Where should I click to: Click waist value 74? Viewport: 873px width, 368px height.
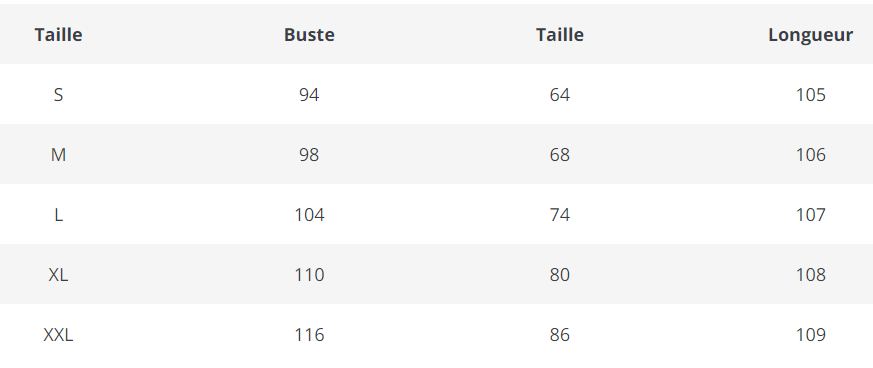pos(560,215)
